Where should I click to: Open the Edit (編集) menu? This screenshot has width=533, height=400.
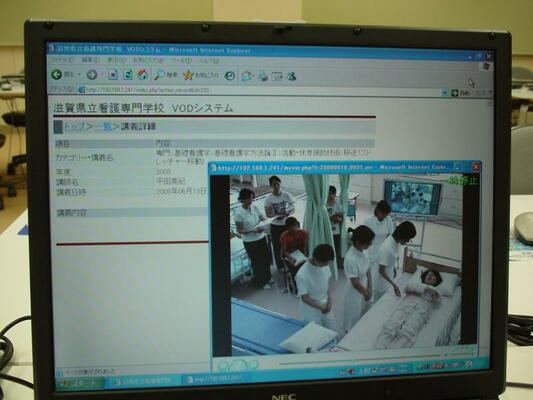click(x=90, y=60)
